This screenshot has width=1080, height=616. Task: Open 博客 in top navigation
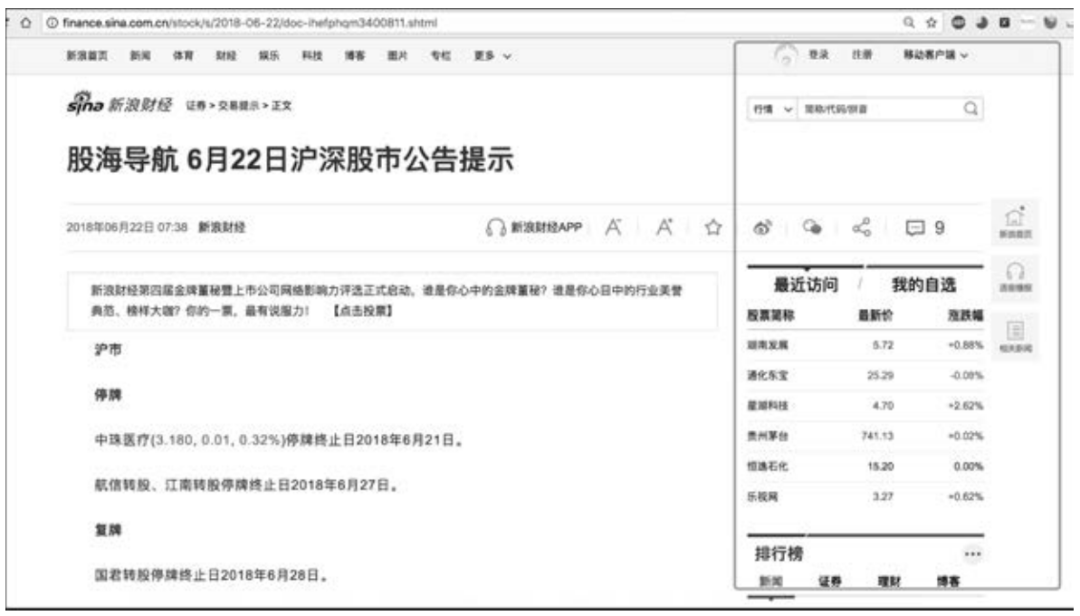point(355,56)
